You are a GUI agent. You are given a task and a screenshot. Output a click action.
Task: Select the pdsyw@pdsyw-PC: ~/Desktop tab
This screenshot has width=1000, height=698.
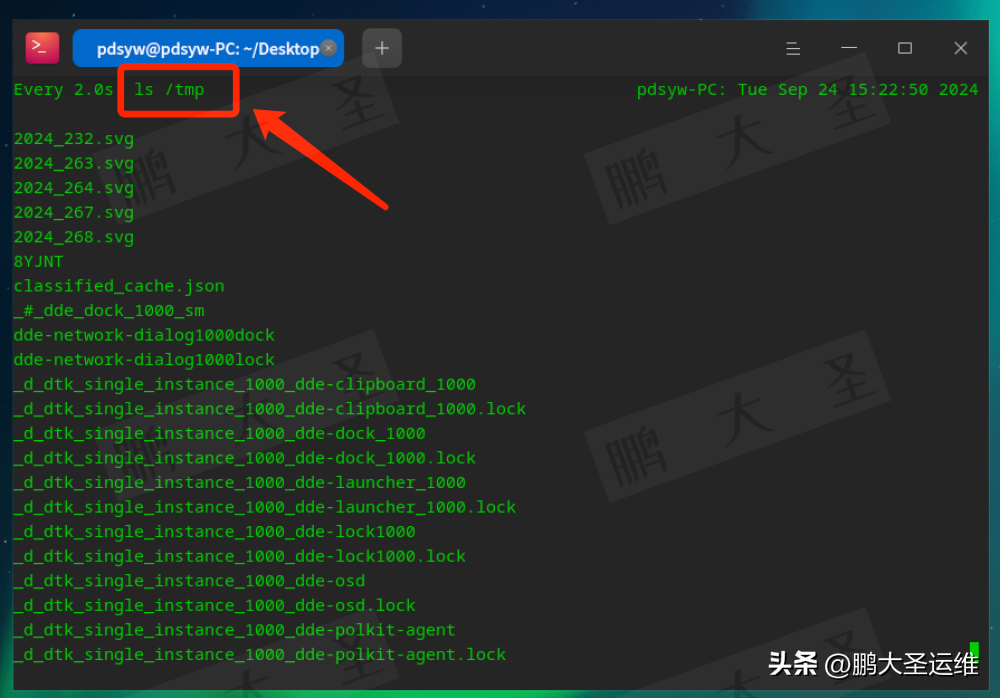click(x=208, y=48)
